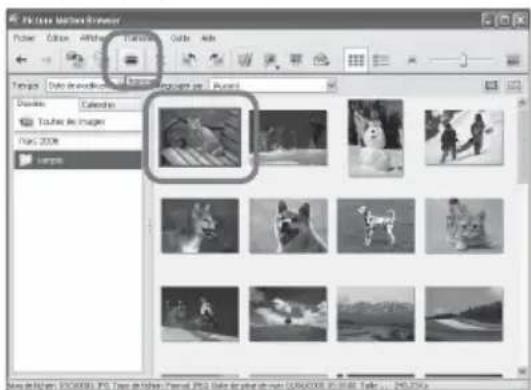Click the last icon at right of the sort bar
This screenshot has height=390, width=531.
coord(514,85)
